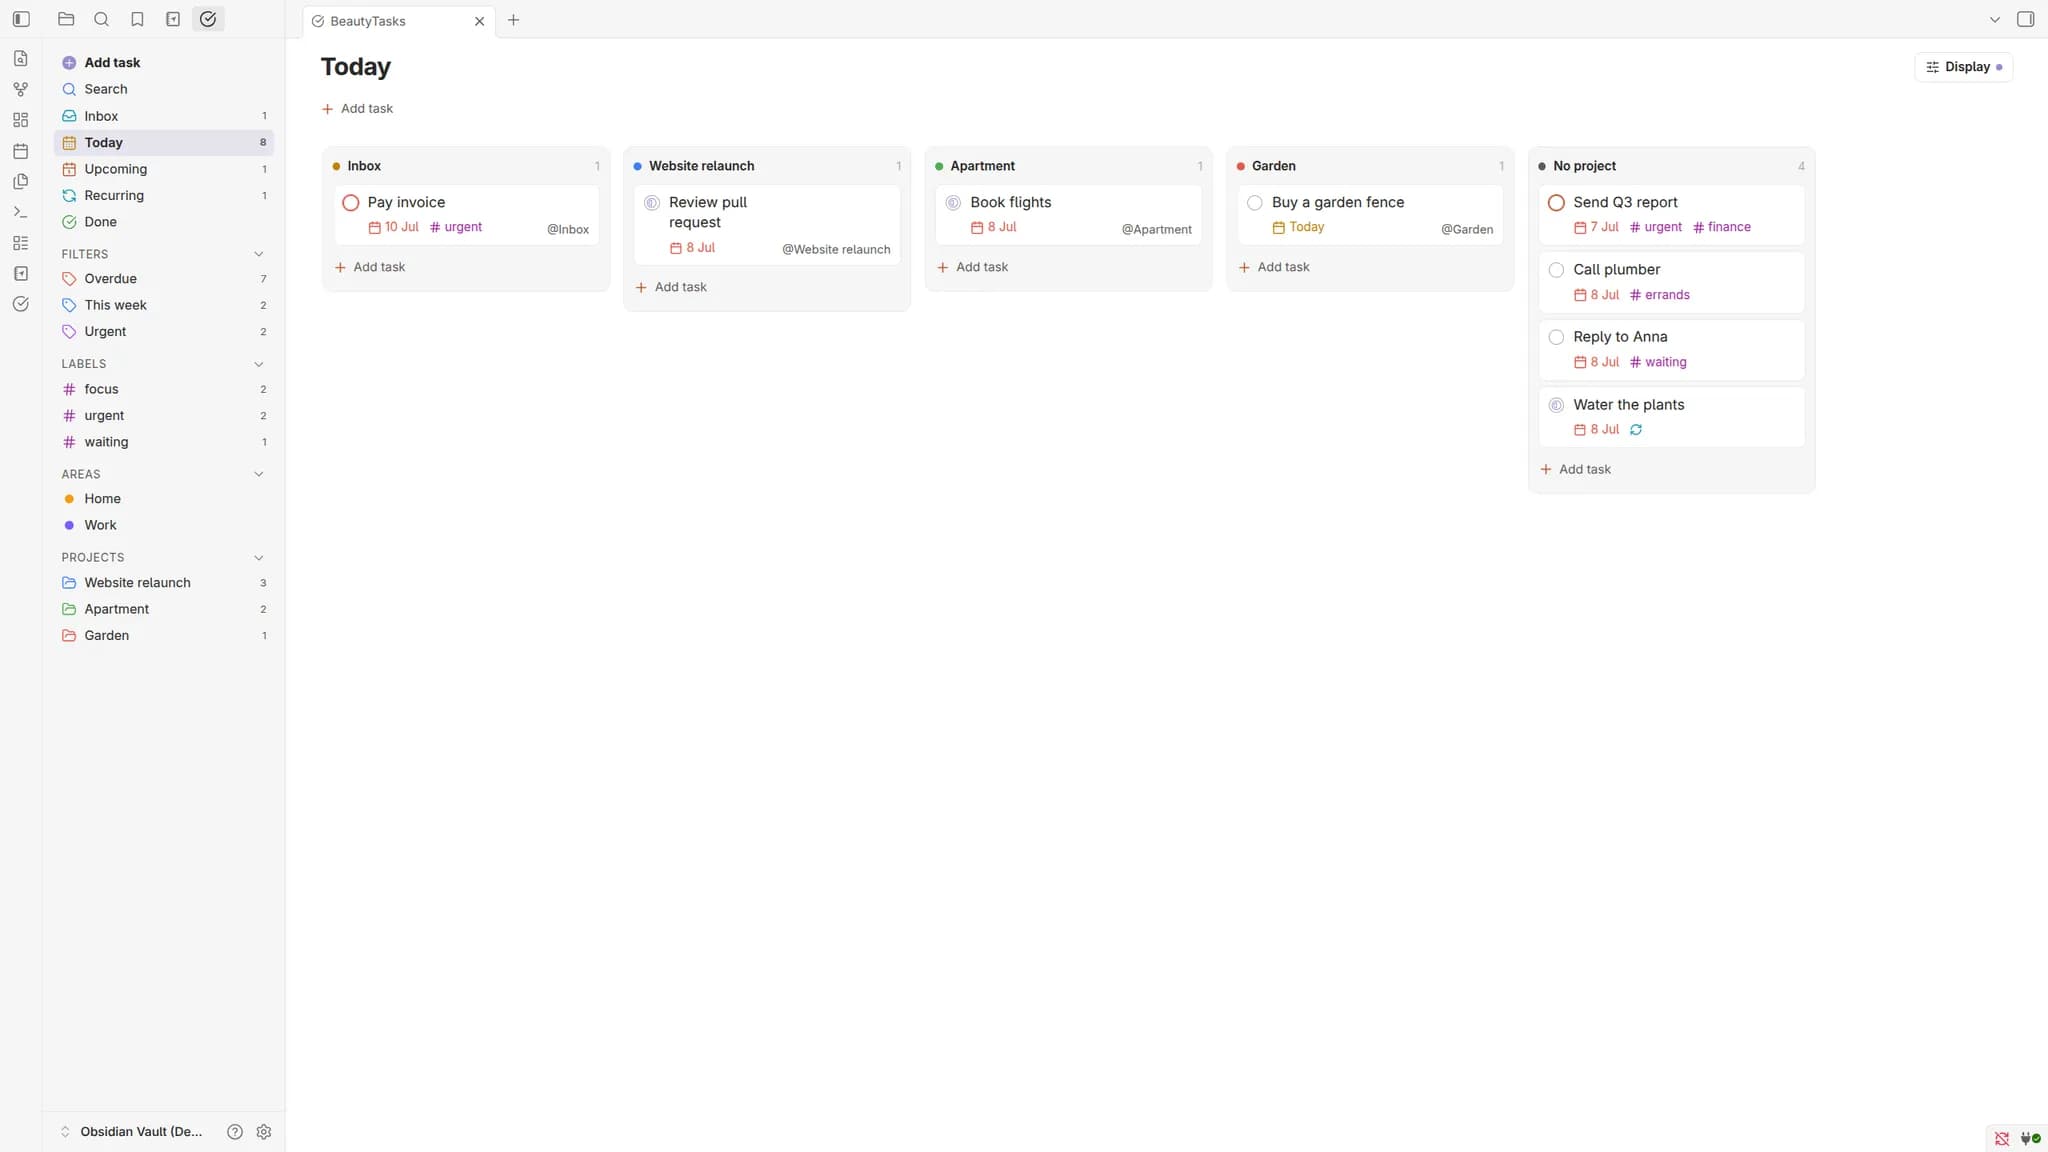Switch to the BeautyTasks tab
This screenshot has width=2048, height=1152.
[x=397, y=21]
